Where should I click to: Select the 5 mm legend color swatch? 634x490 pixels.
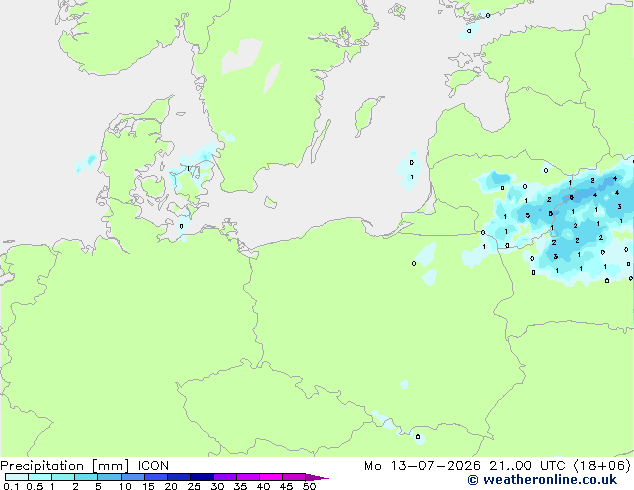coord(109,477)
